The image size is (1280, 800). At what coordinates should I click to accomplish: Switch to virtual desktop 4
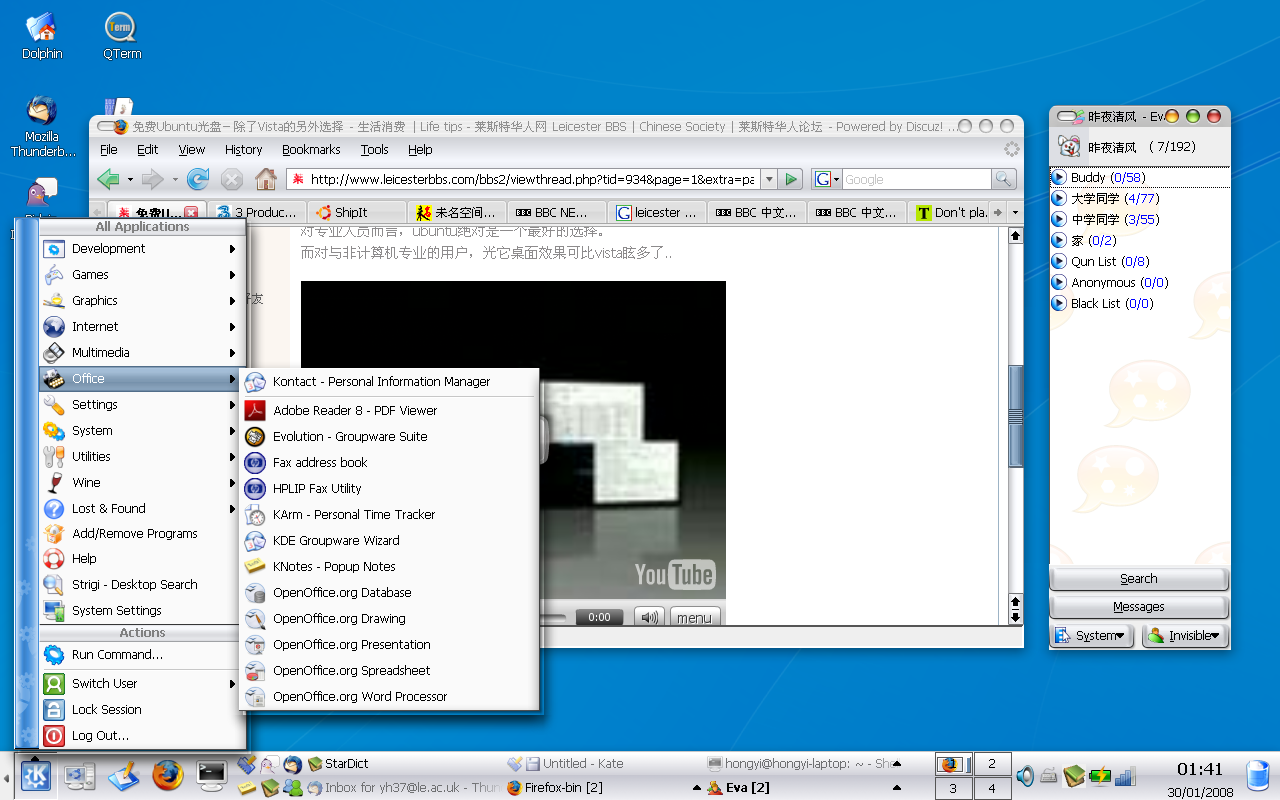992,788
